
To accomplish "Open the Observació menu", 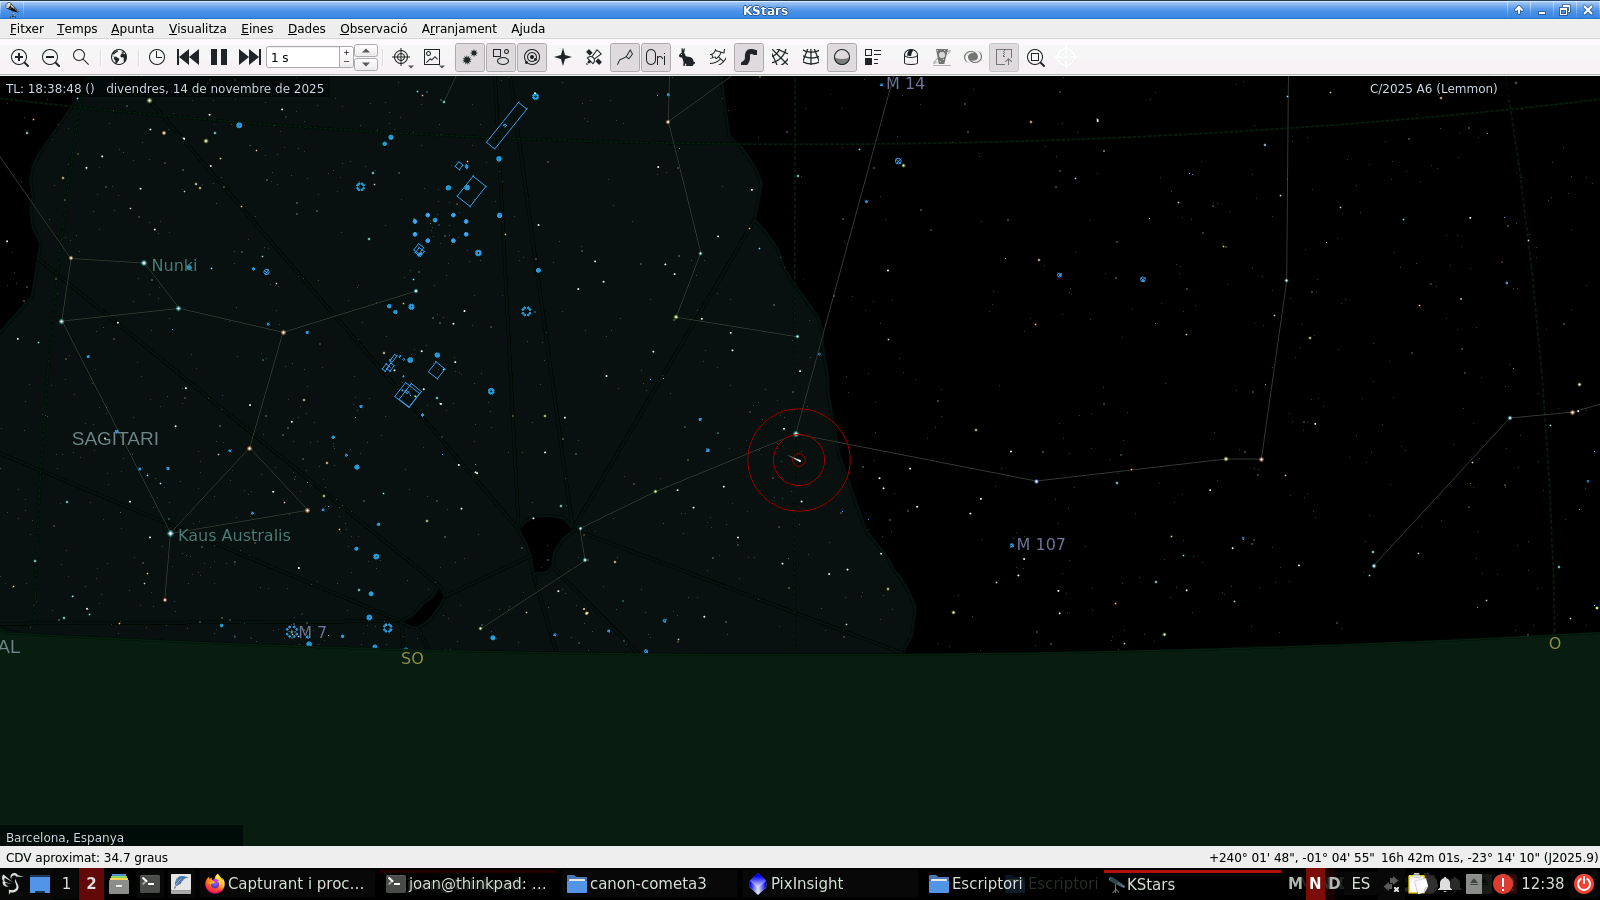I will 373,29.
